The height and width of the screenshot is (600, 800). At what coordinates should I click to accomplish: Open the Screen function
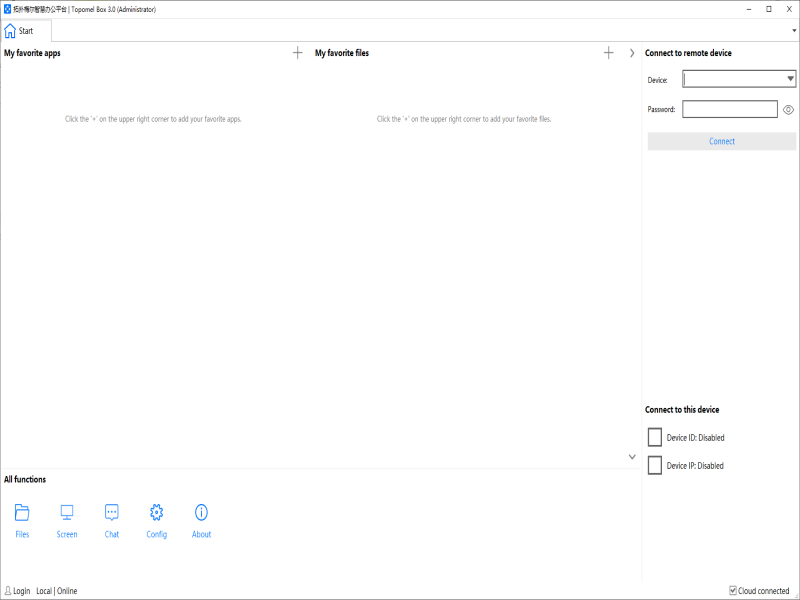(67, 521)
